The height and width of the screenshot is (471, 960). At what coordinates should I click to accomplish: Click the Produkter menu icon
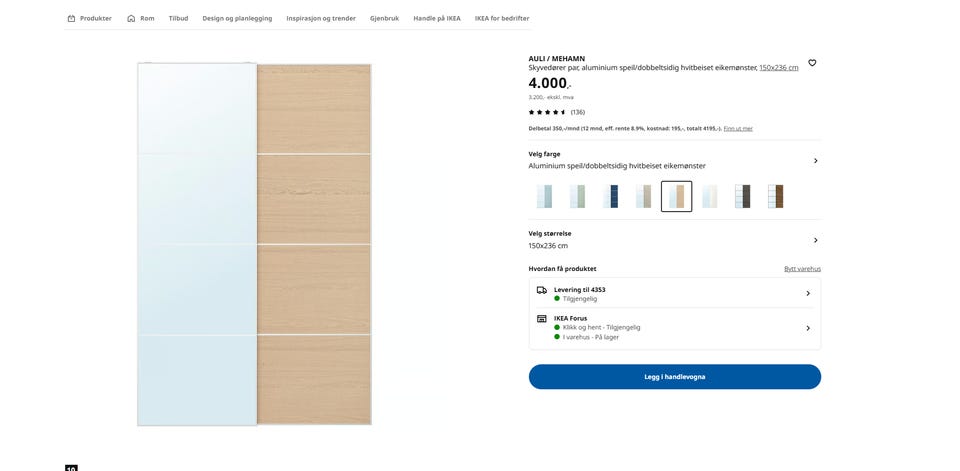click(x=71, y=18)
